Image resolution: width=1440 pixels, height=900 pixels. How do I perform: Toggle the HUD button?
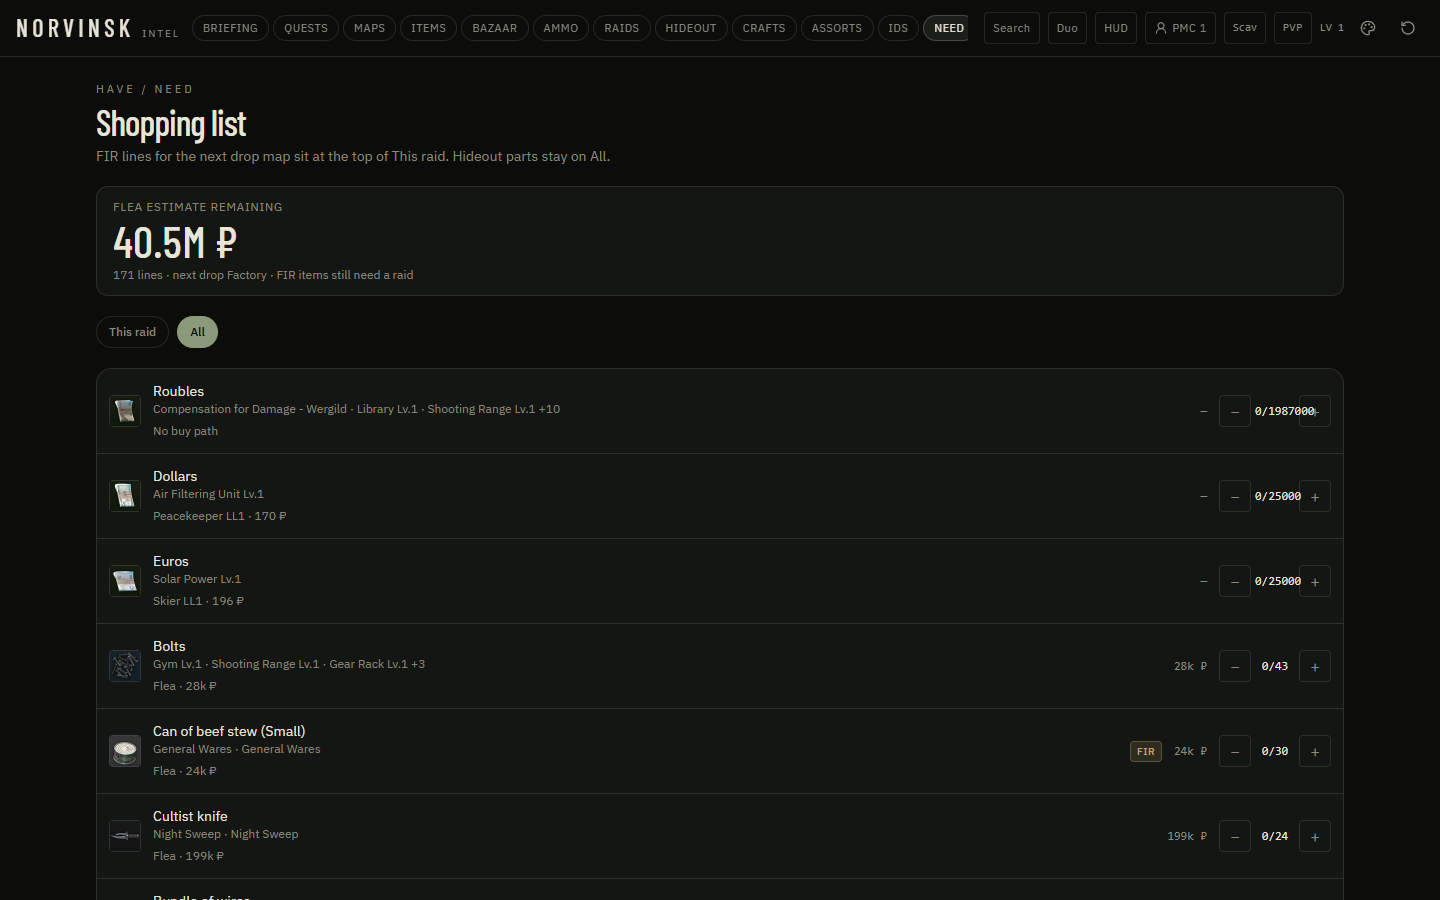(x=1116, y=28)
